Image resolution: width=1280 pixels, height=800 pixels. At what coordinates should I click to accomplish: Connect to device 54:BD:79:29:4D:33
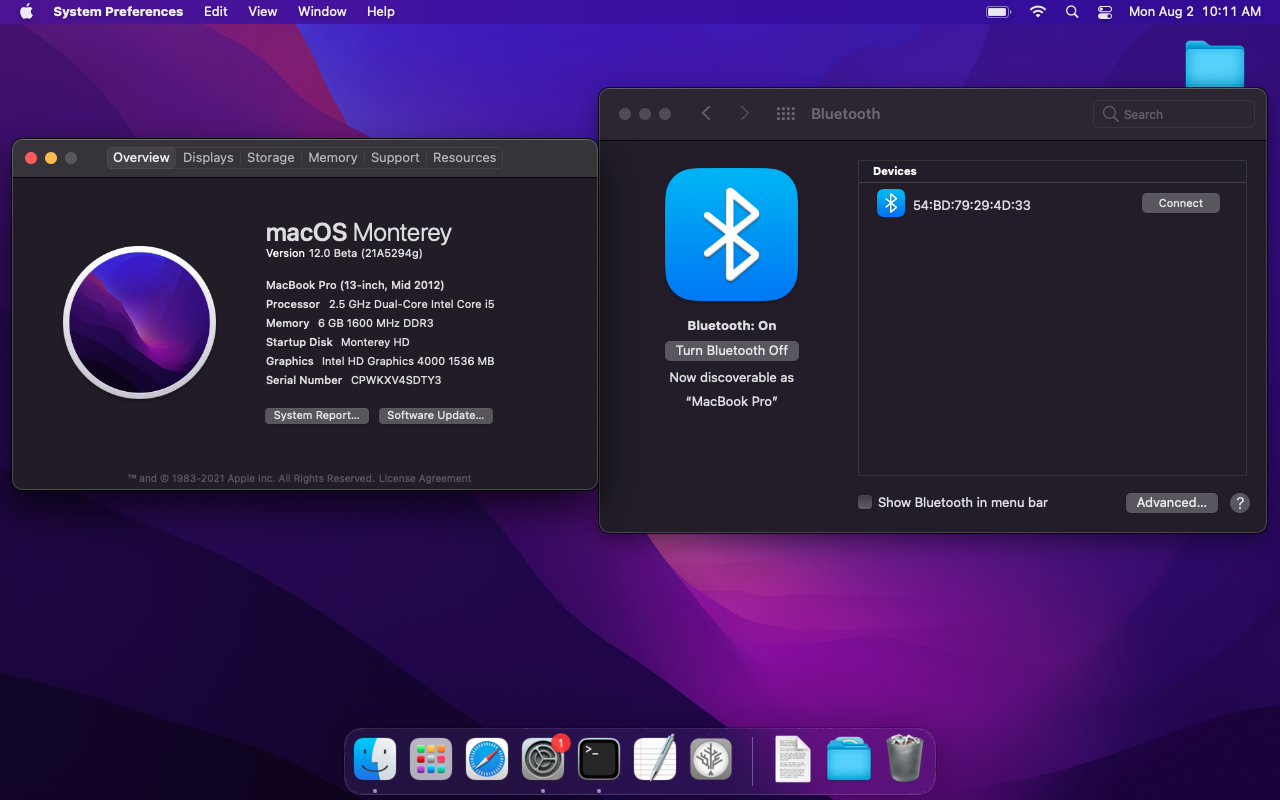point(1181,203)
